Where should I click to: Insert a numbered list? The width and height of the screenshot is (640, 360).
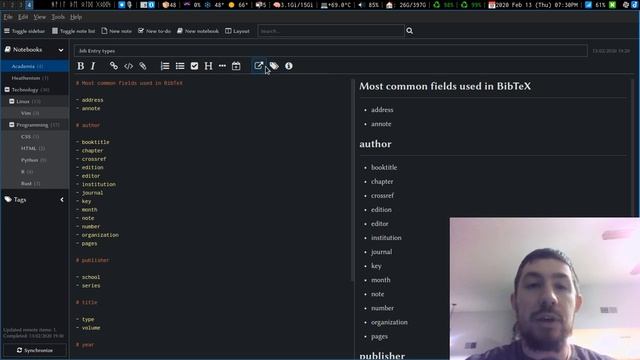165,66
